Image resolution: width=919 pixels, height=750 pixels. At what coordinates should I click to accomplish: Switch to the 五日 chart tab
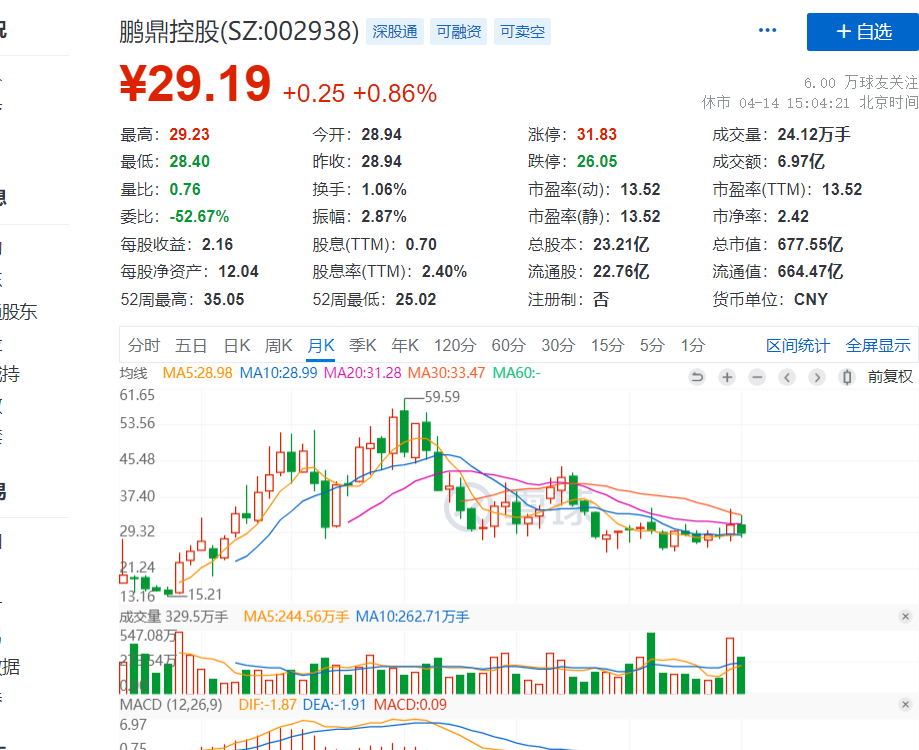click(191, 345)
